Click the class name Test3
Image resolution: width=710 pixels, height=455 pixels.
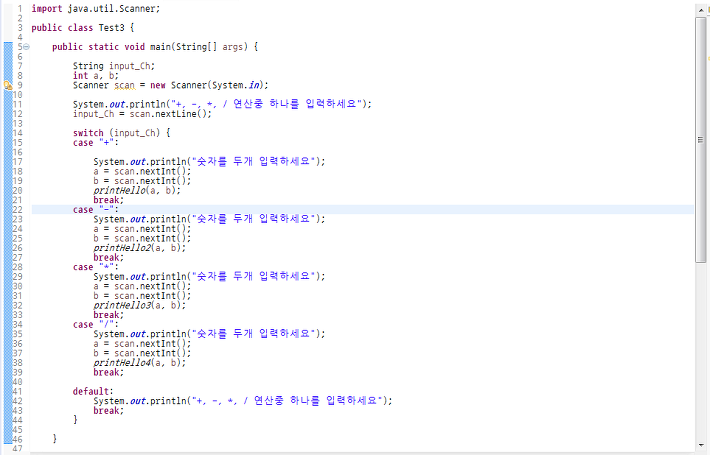pos(111,28)
